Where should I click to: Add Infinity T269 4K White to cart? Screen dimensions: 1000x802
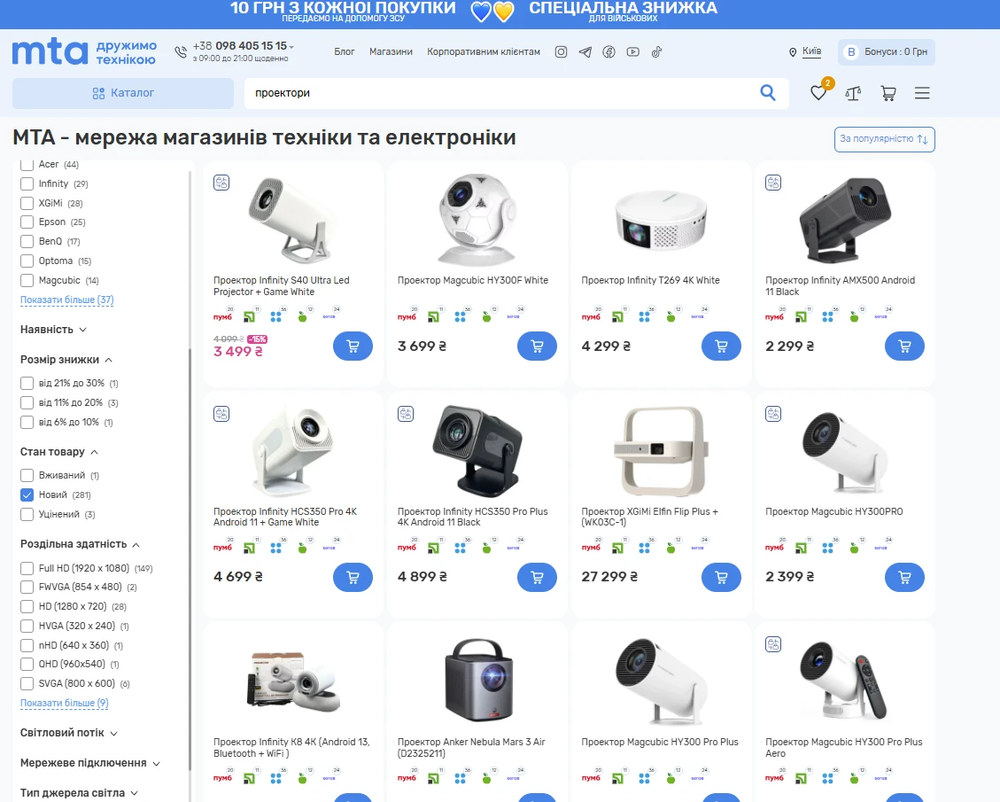(x=721, y=346)
